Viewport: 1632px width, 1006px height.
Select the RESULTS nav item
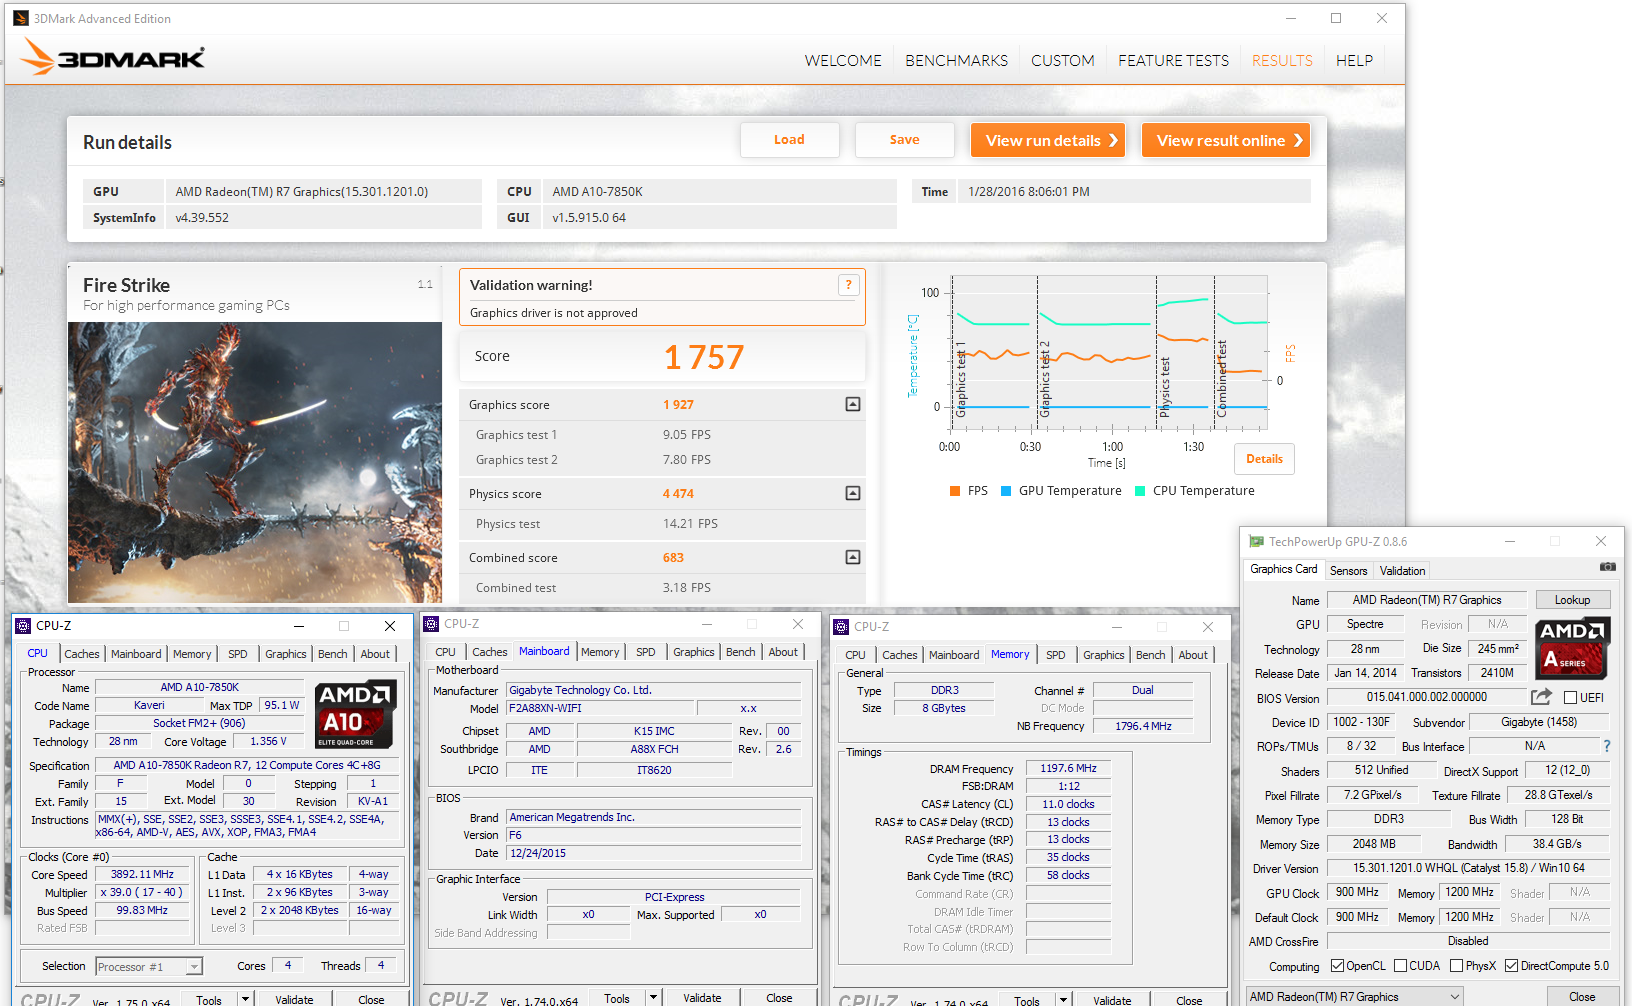click(1282, 61)
